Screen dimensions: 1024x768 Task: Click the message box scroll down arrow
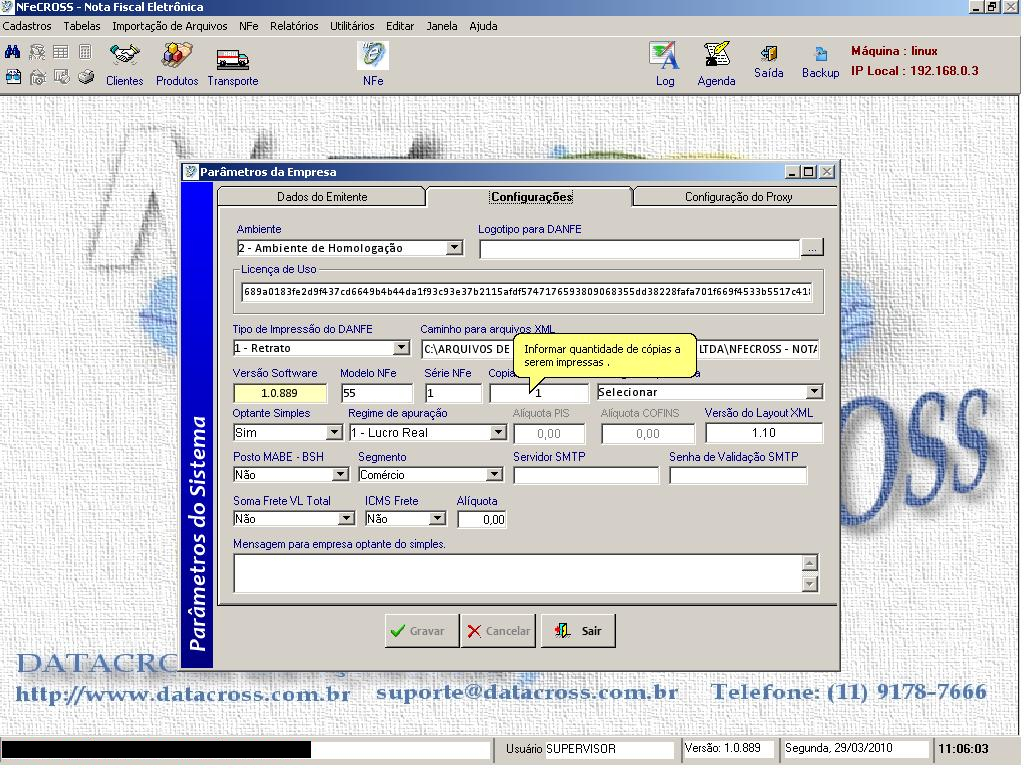coord(810,584)
